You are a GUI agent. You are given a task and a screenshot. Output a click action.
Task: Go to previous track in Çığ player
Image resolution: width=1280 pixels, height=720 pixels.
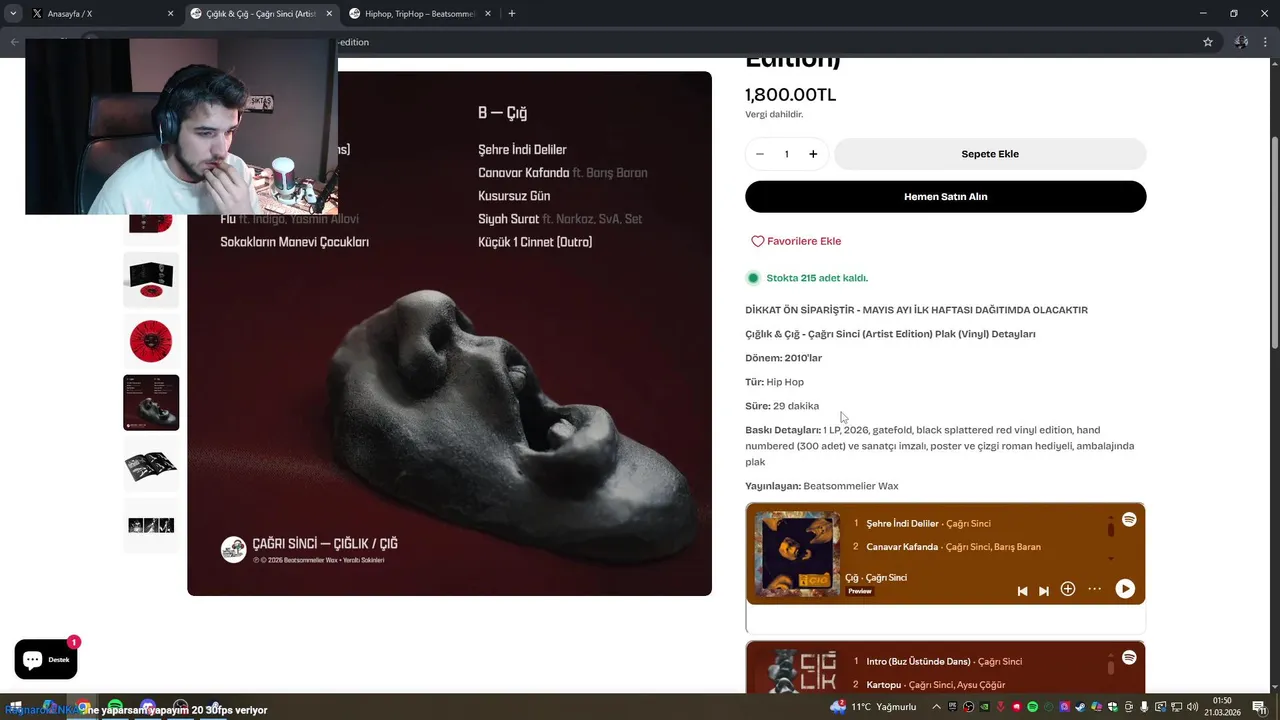[1022, 591]
